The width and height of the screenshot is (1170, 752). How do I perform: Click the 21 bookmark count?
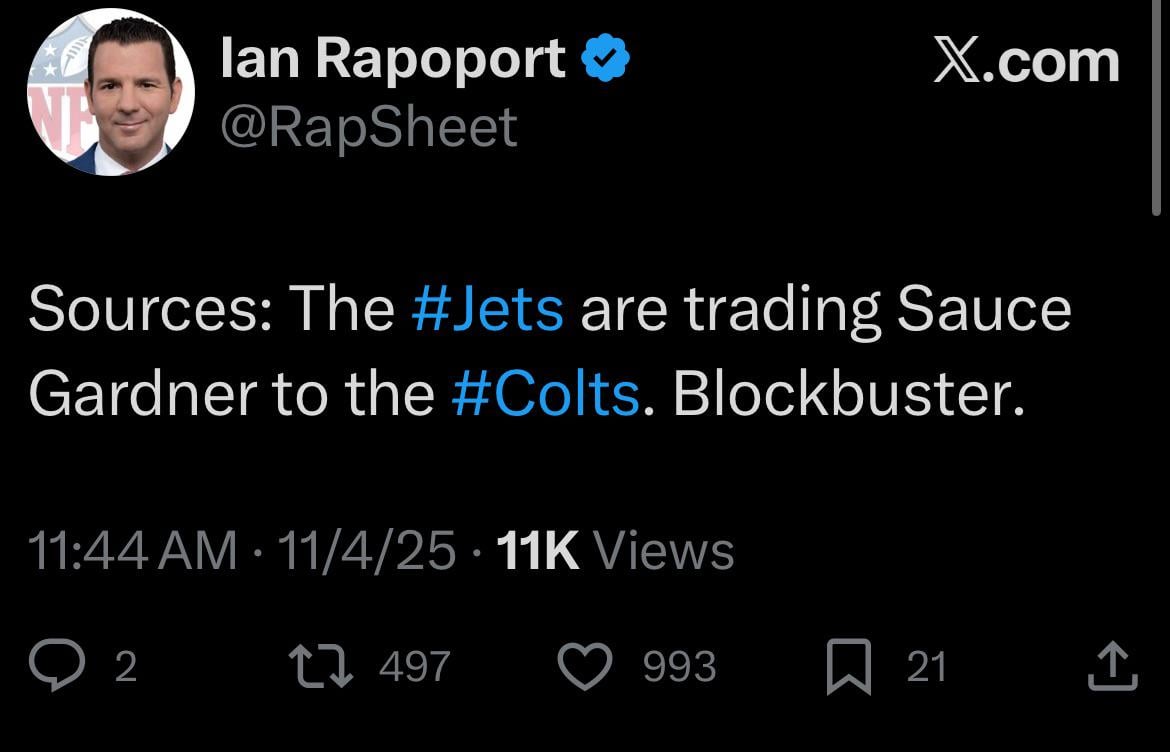click(927, 664)
